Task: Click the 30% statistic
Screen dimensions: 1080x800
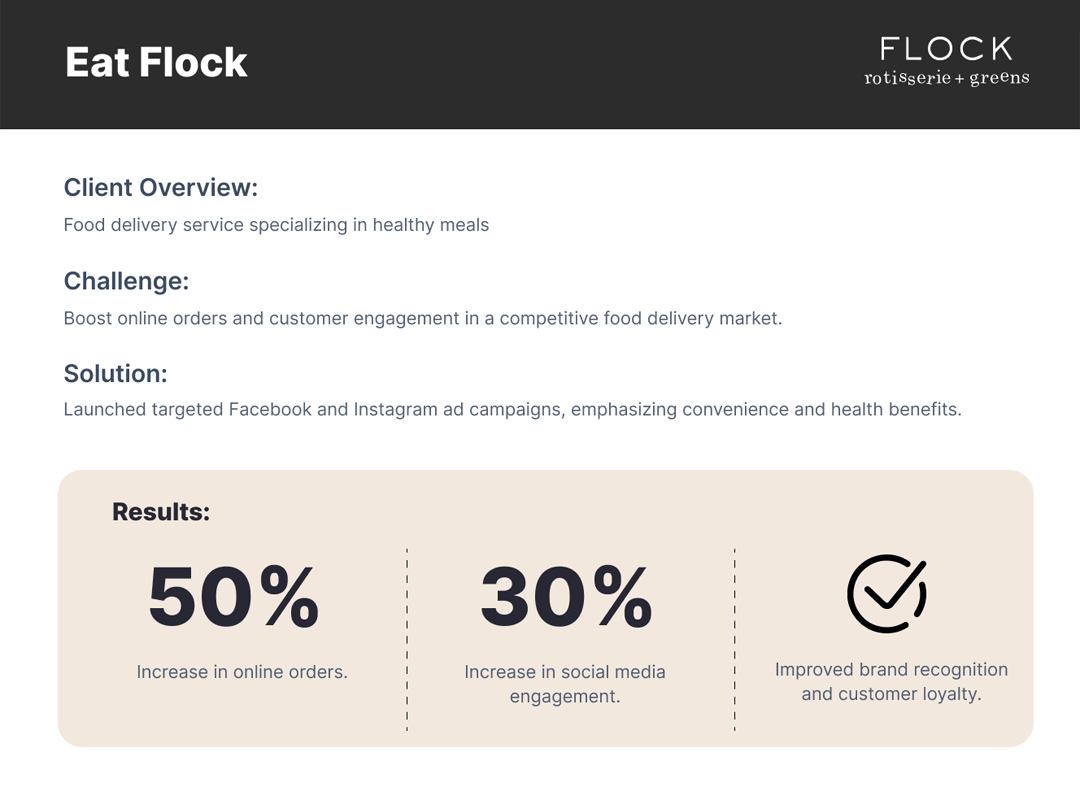Action: pos(566,597)
